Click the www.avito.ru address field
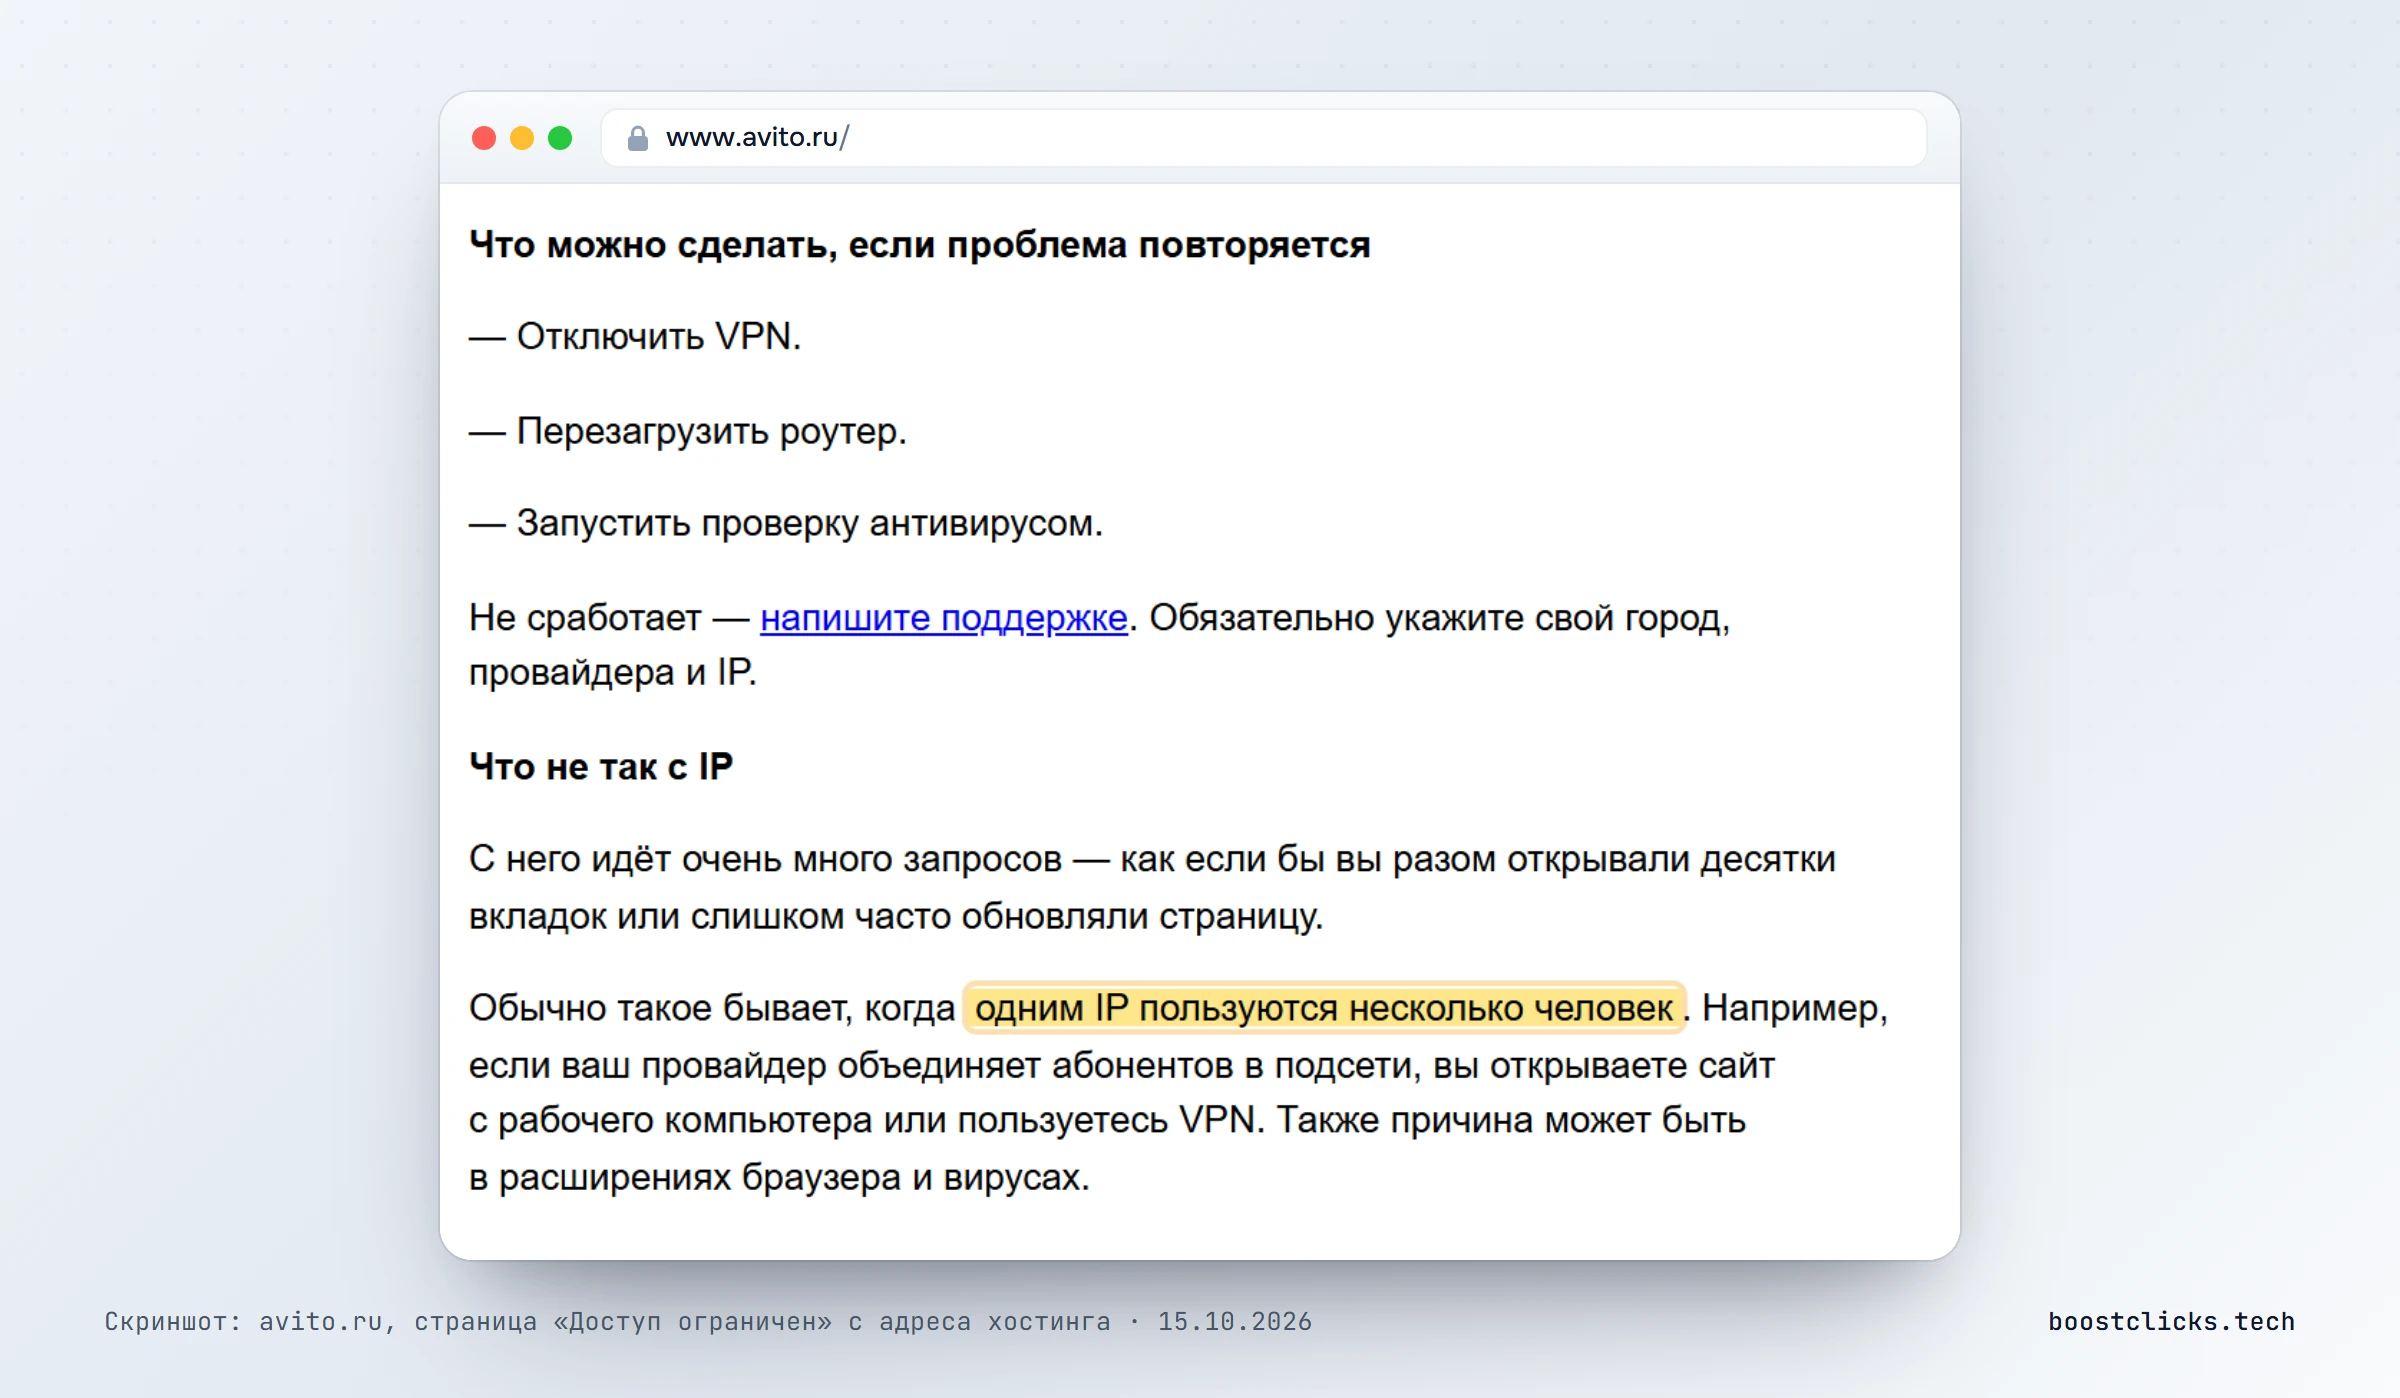 click(x=1263, y=138)
